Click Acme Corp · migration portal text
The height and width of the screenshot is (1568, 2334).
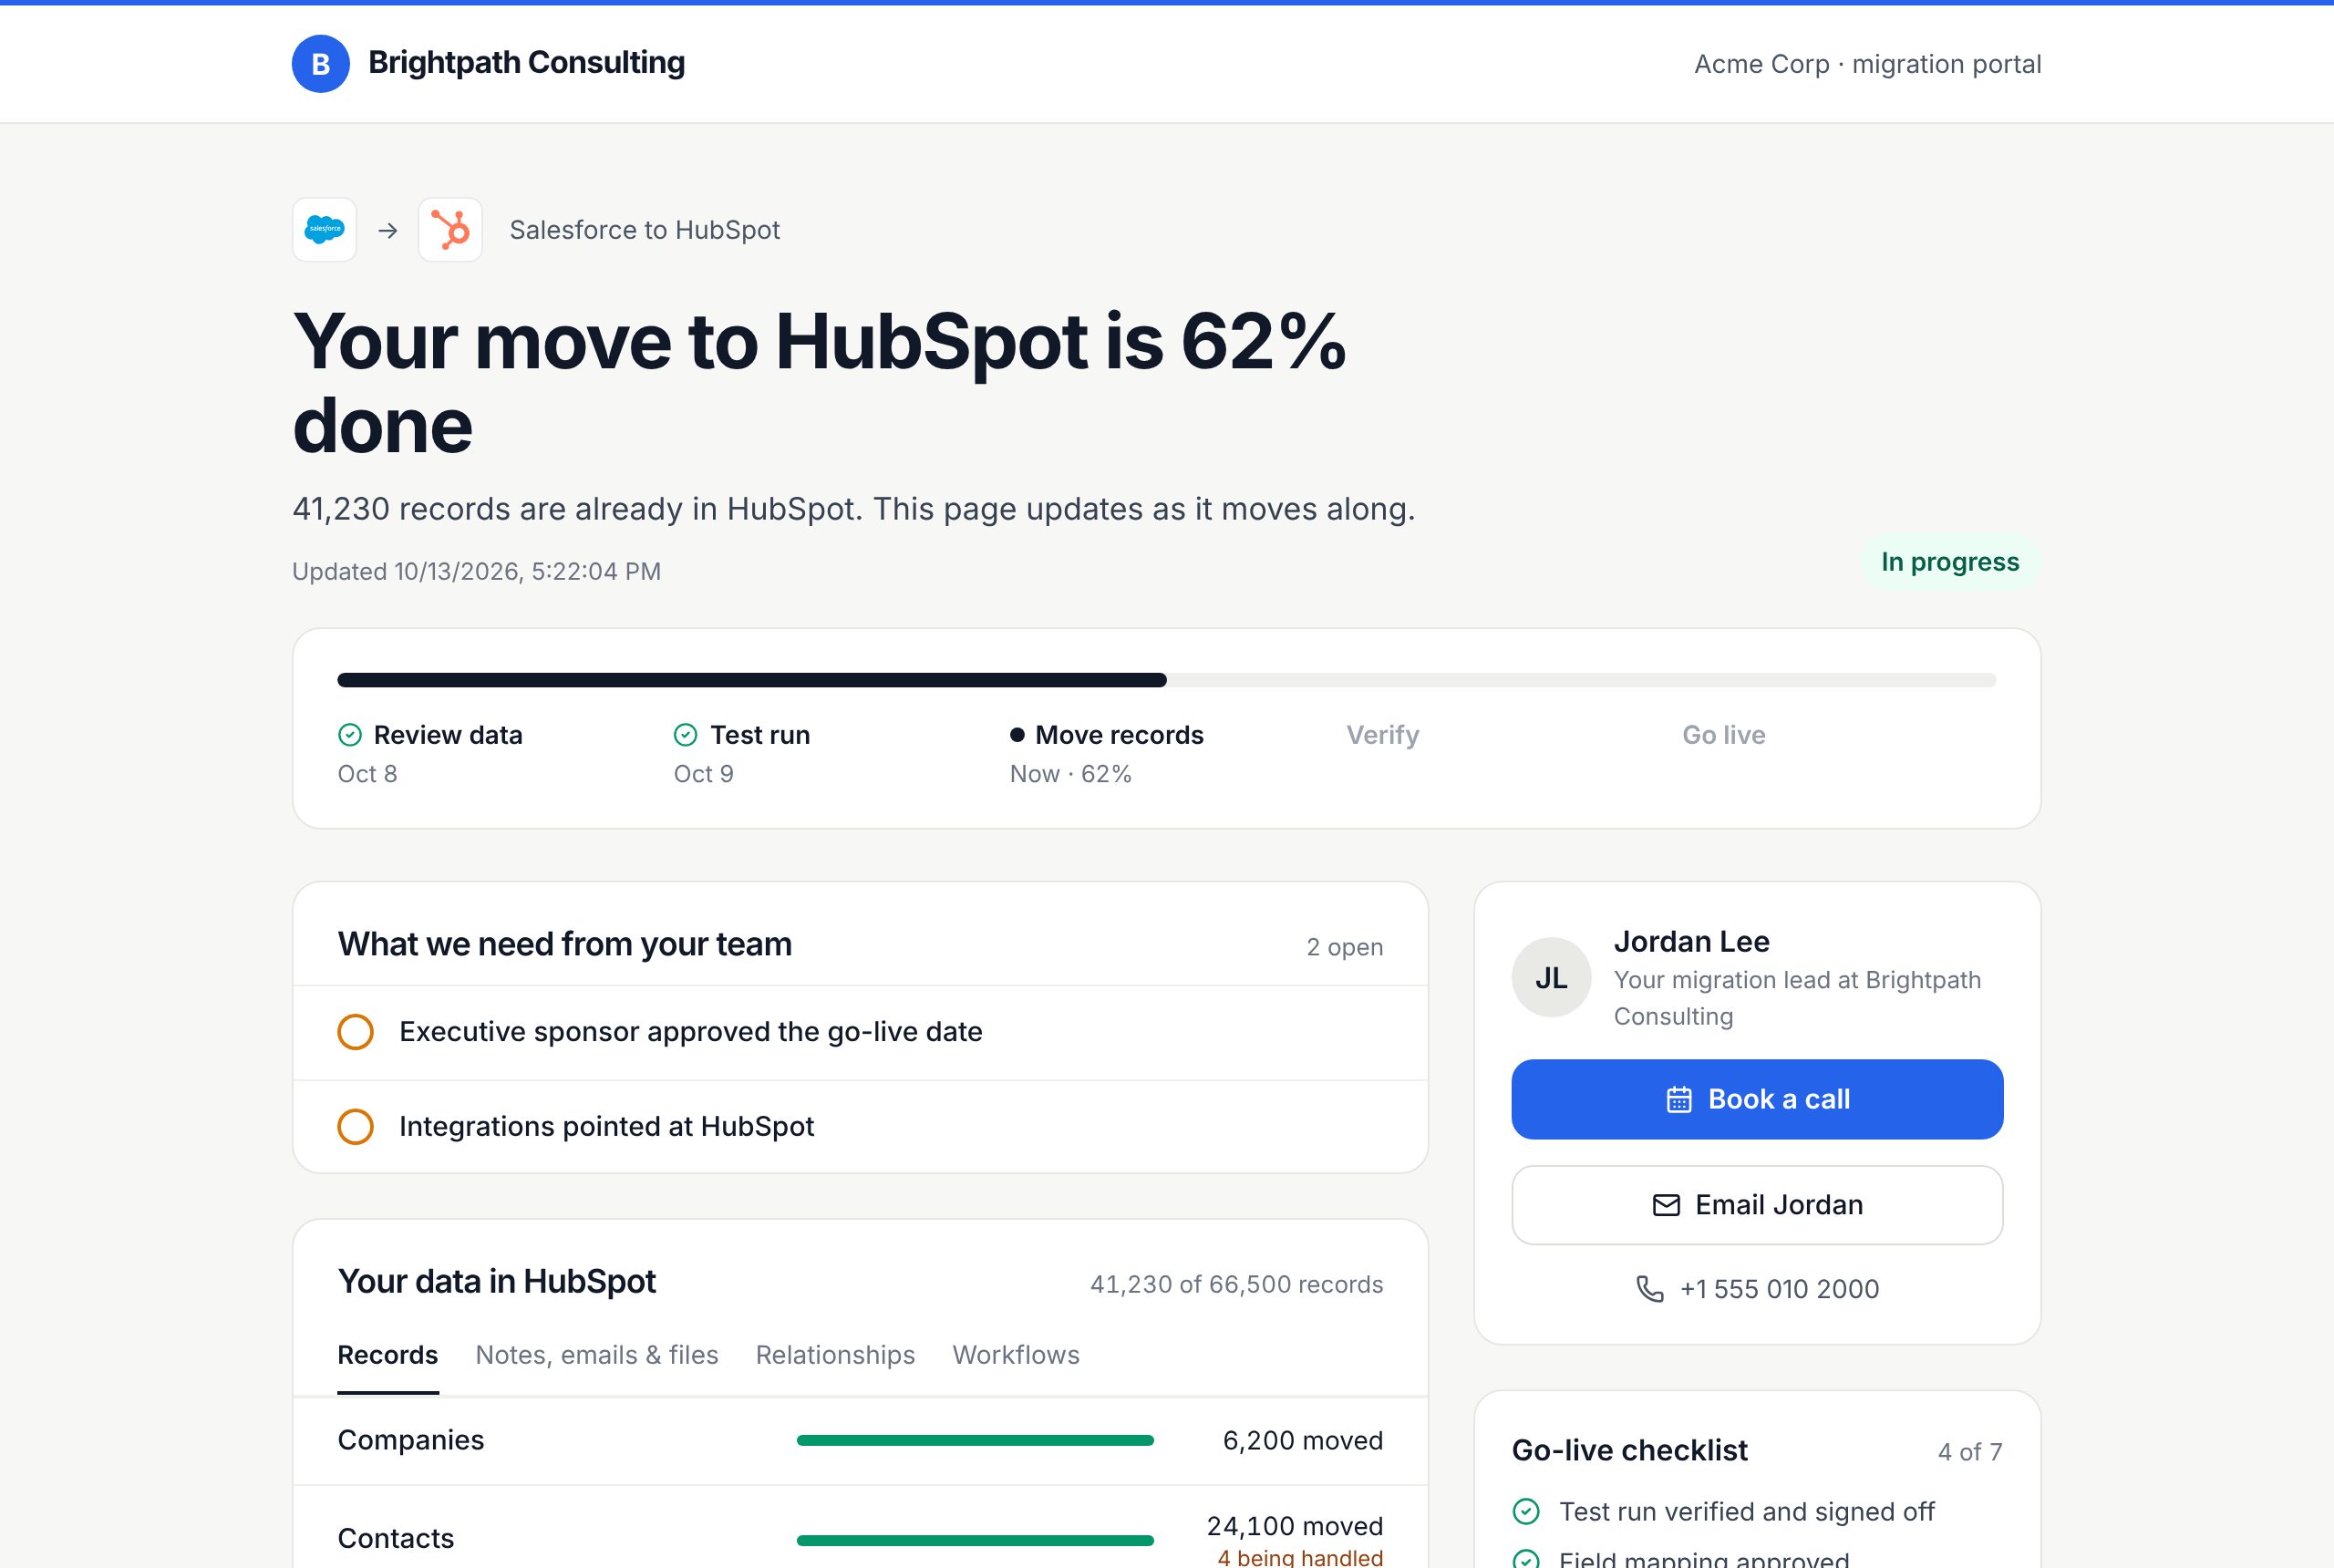tap(1867, 64)
